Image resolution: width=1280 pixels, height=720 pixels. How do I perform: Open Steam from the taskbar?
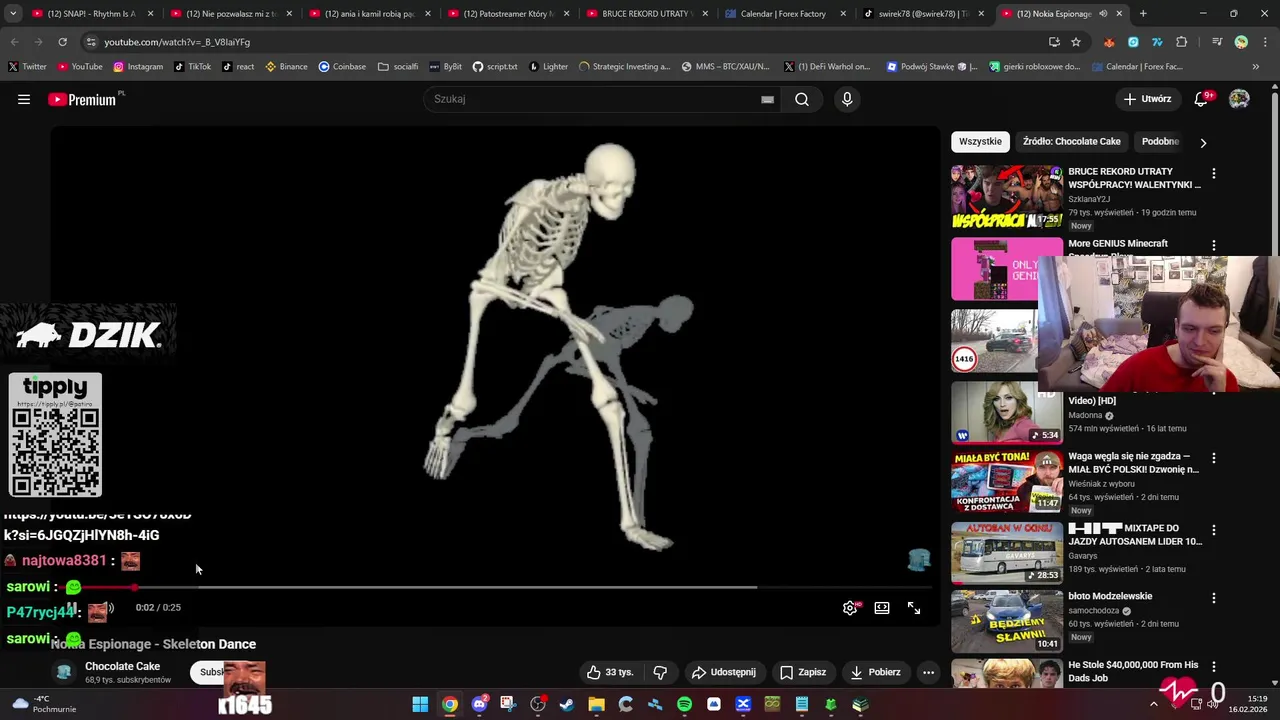[567, 704]
